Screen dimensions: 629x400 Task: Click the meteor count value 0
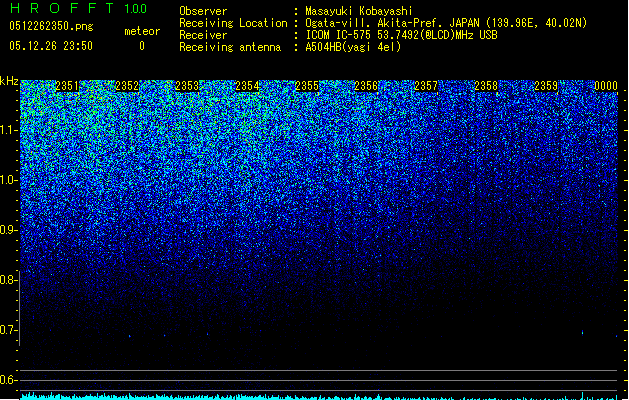142,46
